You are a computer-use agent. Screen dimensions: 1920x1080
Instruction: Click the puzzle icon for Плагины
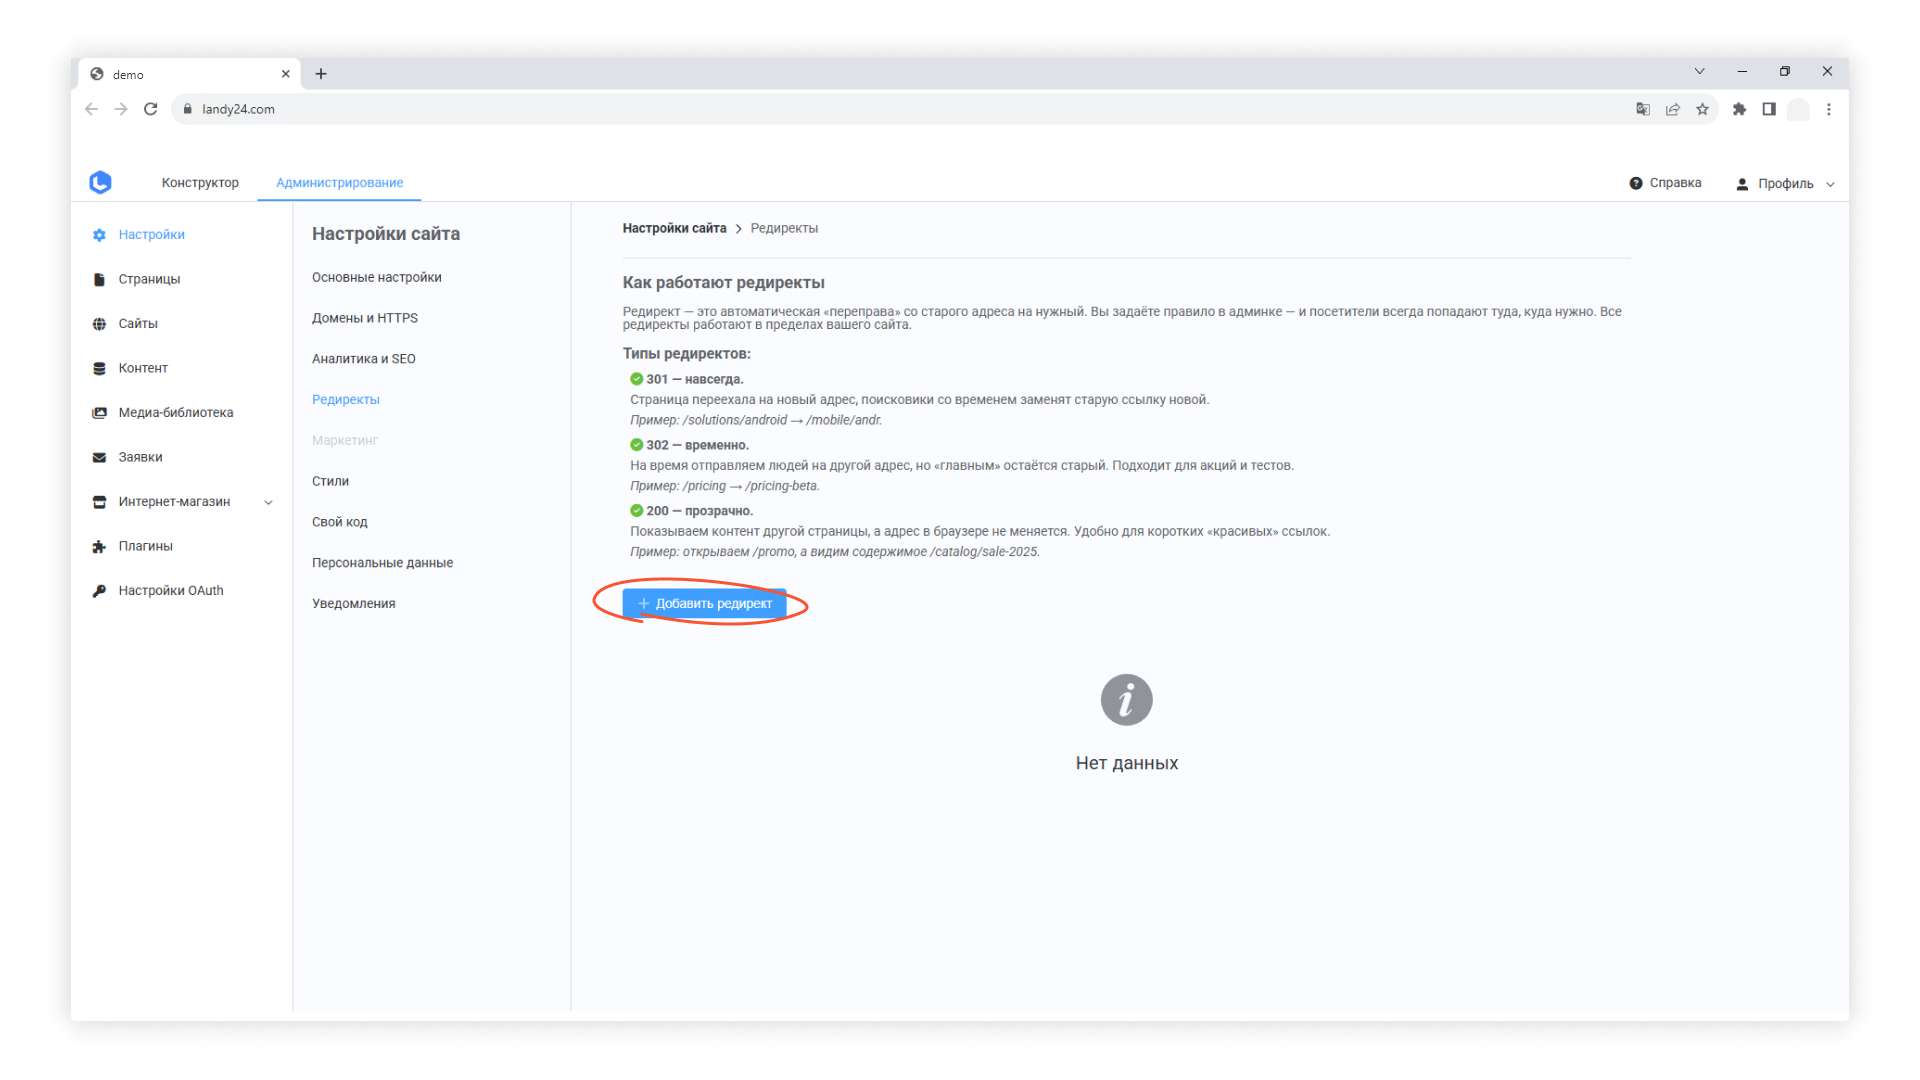(99, 546)
